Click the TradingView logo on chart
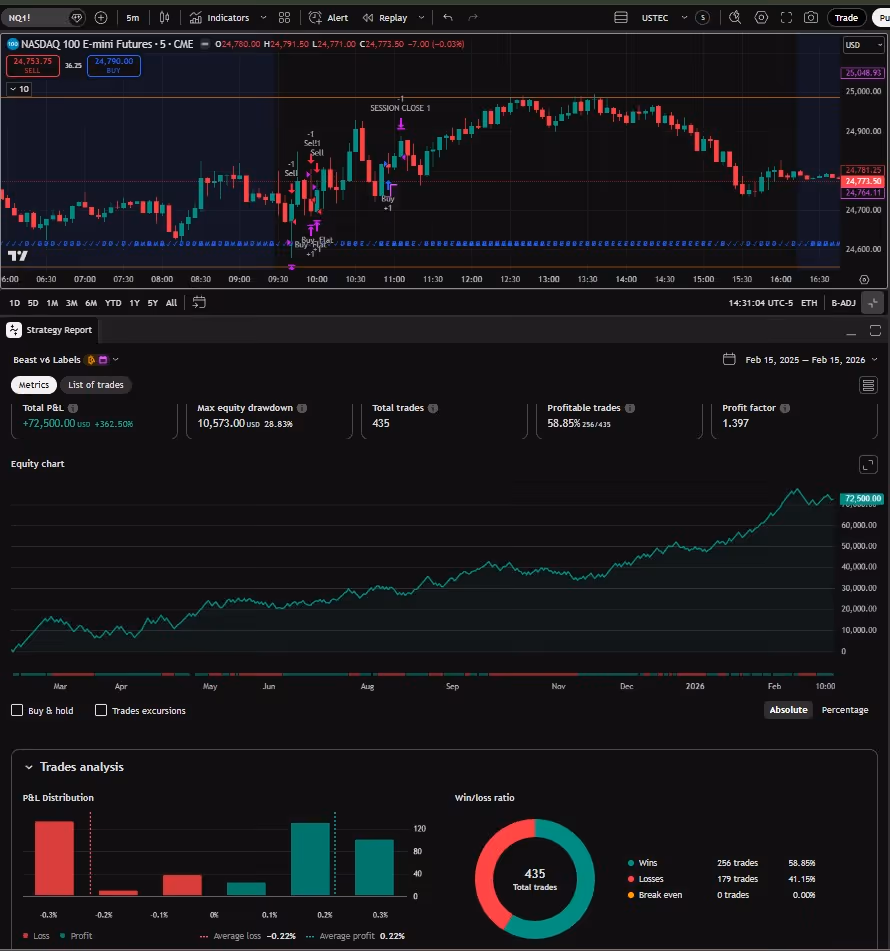890x951 pixels. click(x=18, y=256)
